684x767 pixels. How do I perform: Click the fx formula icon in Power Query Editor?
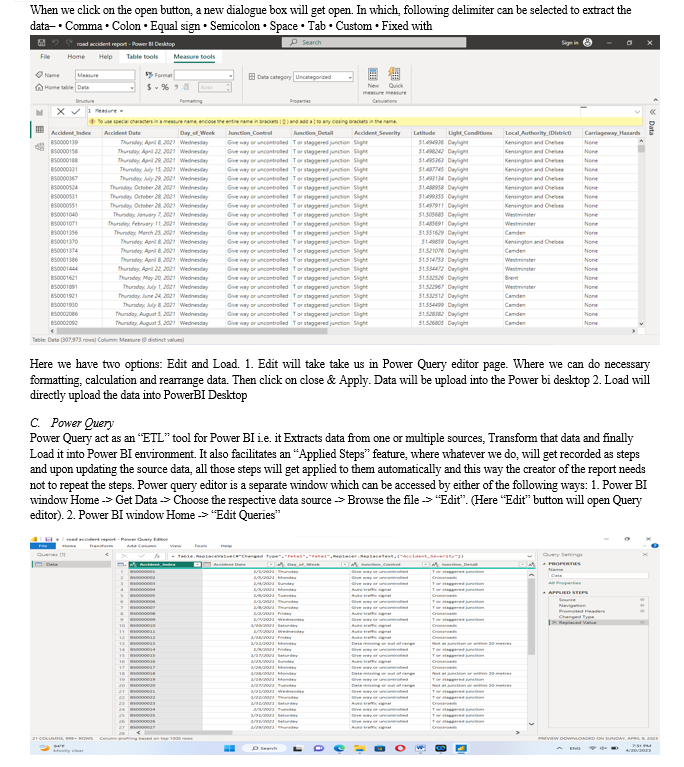[x=157, y=556]
